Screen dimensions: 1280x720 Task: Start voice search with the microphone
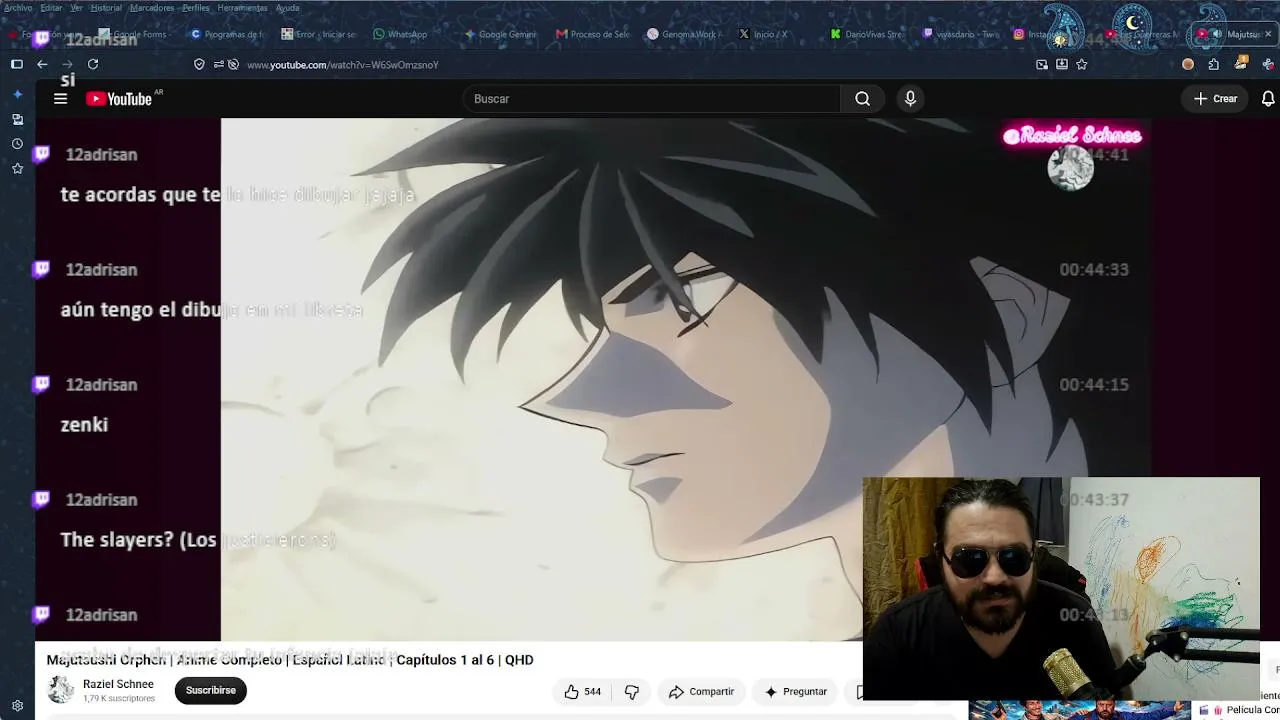pos(910,99)
